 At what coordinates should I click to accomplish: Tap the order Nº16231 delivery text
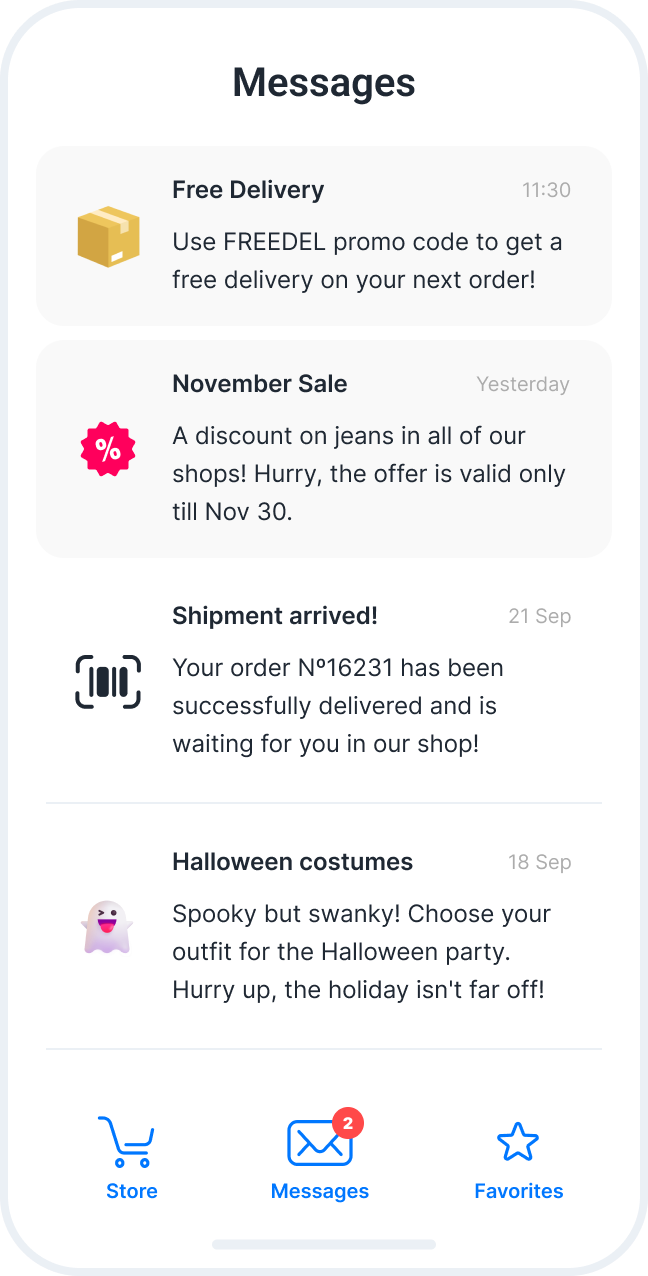coord(338,706)
